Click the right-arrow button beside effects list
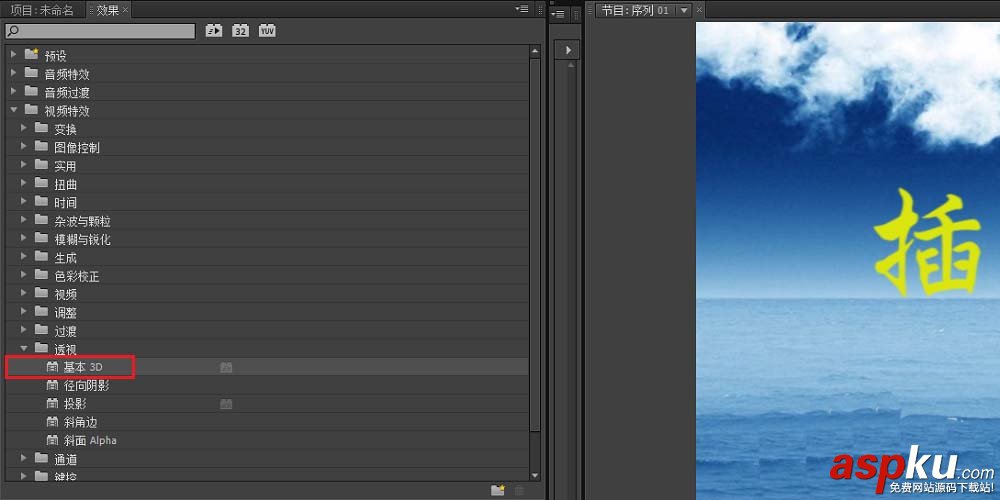The image size is (1000, 500). tap(567, 50)
